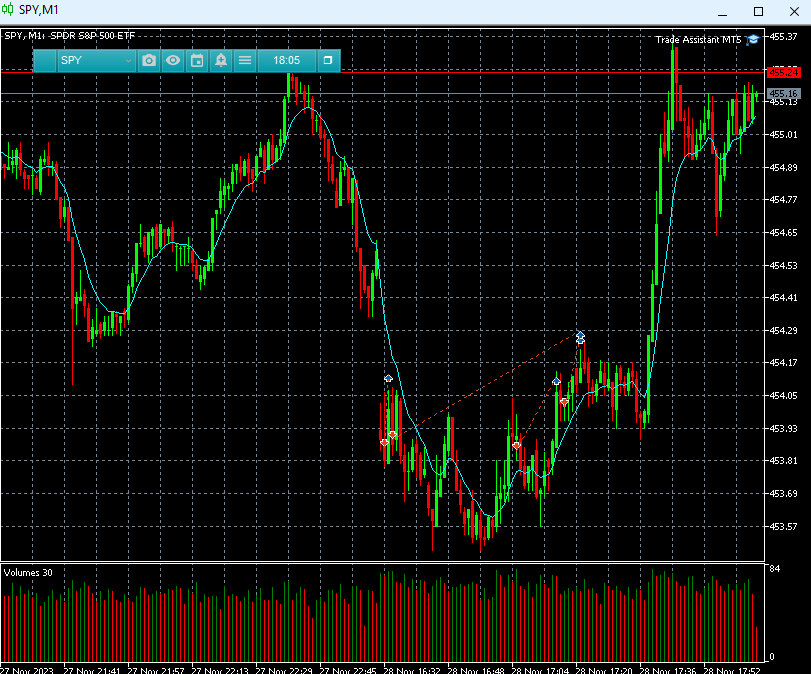Screen dimensions: 811x674
Task: Click the 454.05 price axis label
Action: pos(783,396)
